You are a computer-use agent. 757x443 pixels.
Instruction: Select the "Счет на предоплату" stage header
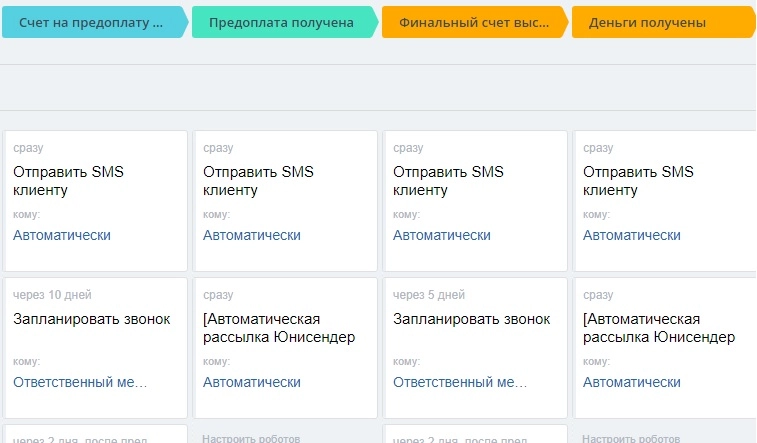tap(91, 22)
